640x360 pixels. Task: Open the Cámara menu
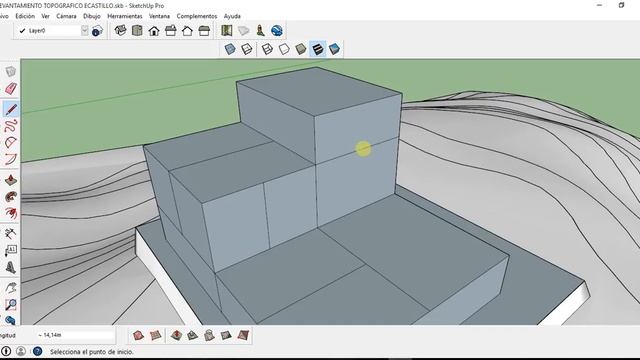(x=66, y=16)
